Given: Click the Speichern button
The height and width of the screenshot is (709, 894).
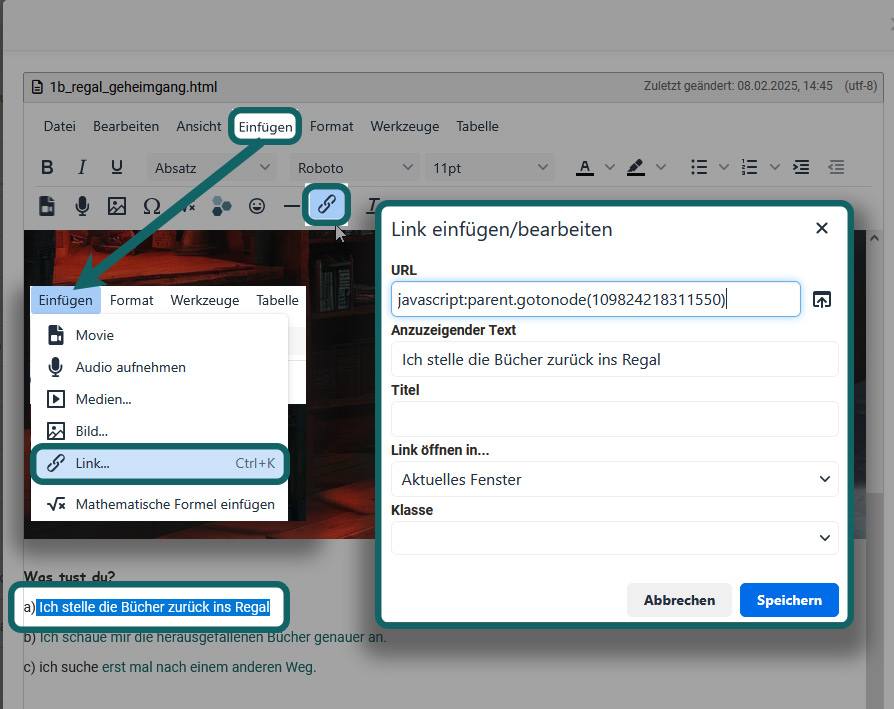Looking at the screenshot, I should (789, 600).
